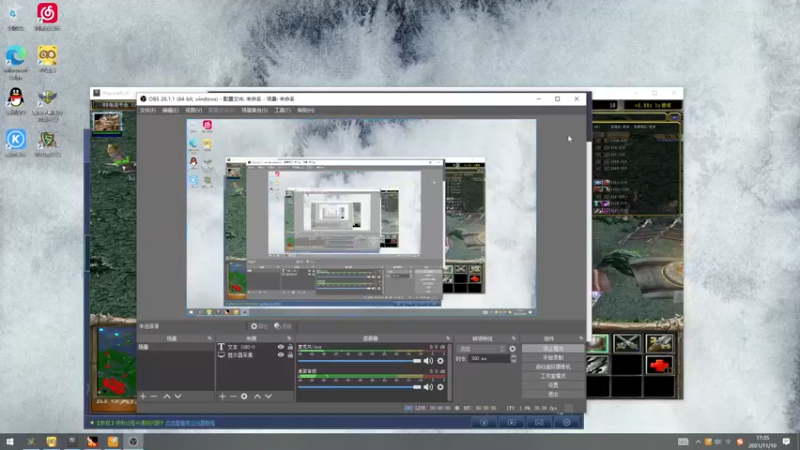
Task: Switch to OBS via its taskbar icon
Action: tap(133, 442)
